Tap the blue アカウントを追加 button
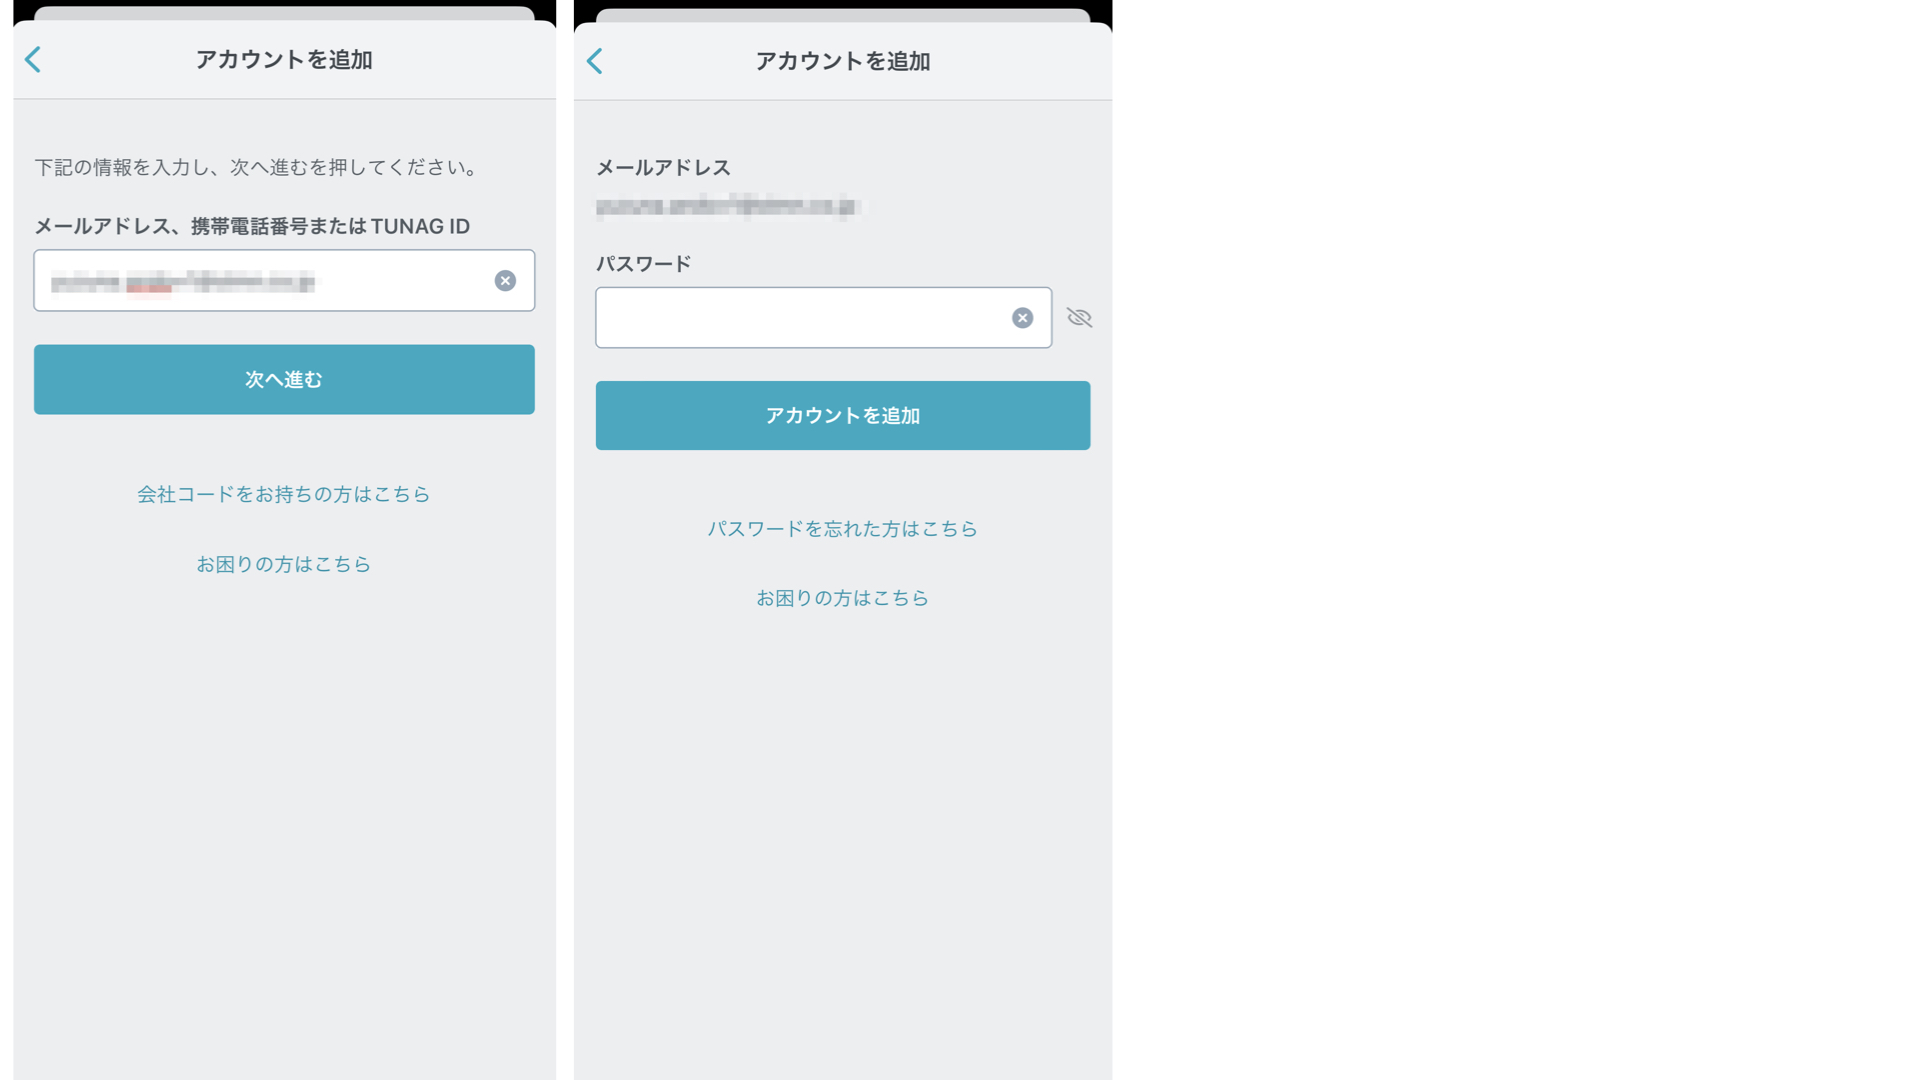The width and height of the screenshot is (1920, 1080). [843, 415]
